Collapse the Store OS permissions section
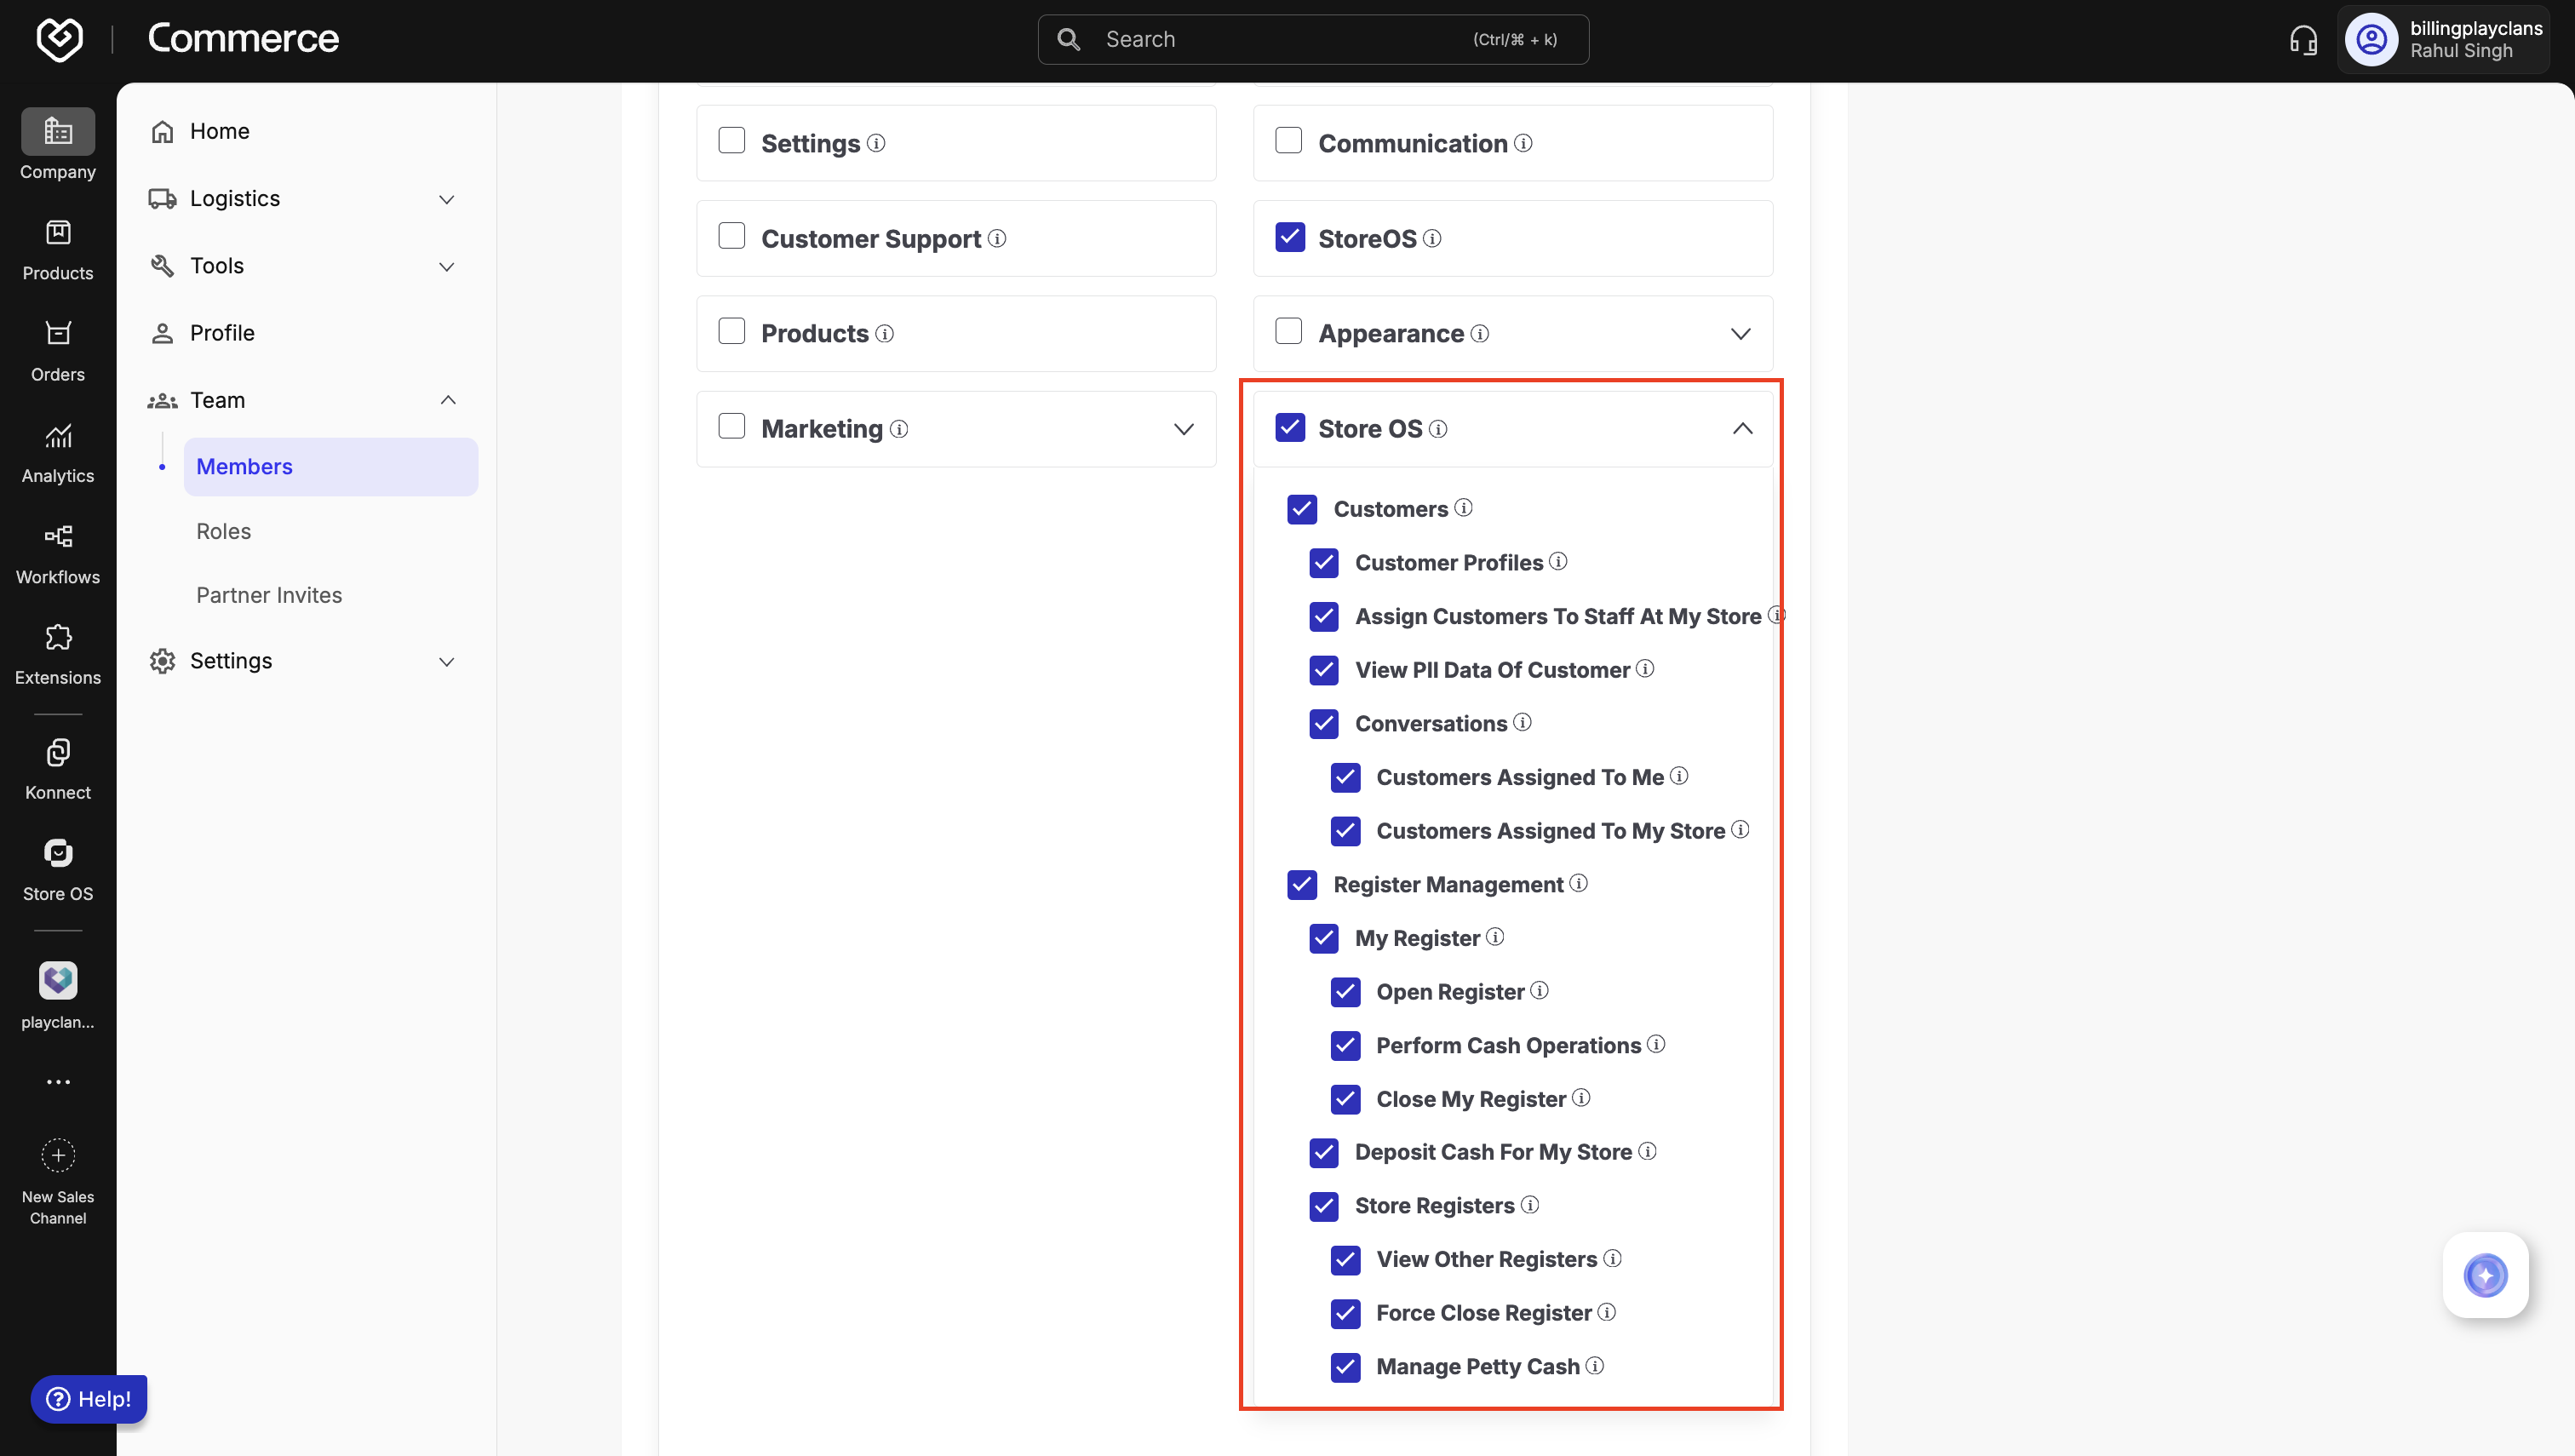This screenshot has width=2575, height=1456. [x=1742, y=428]
